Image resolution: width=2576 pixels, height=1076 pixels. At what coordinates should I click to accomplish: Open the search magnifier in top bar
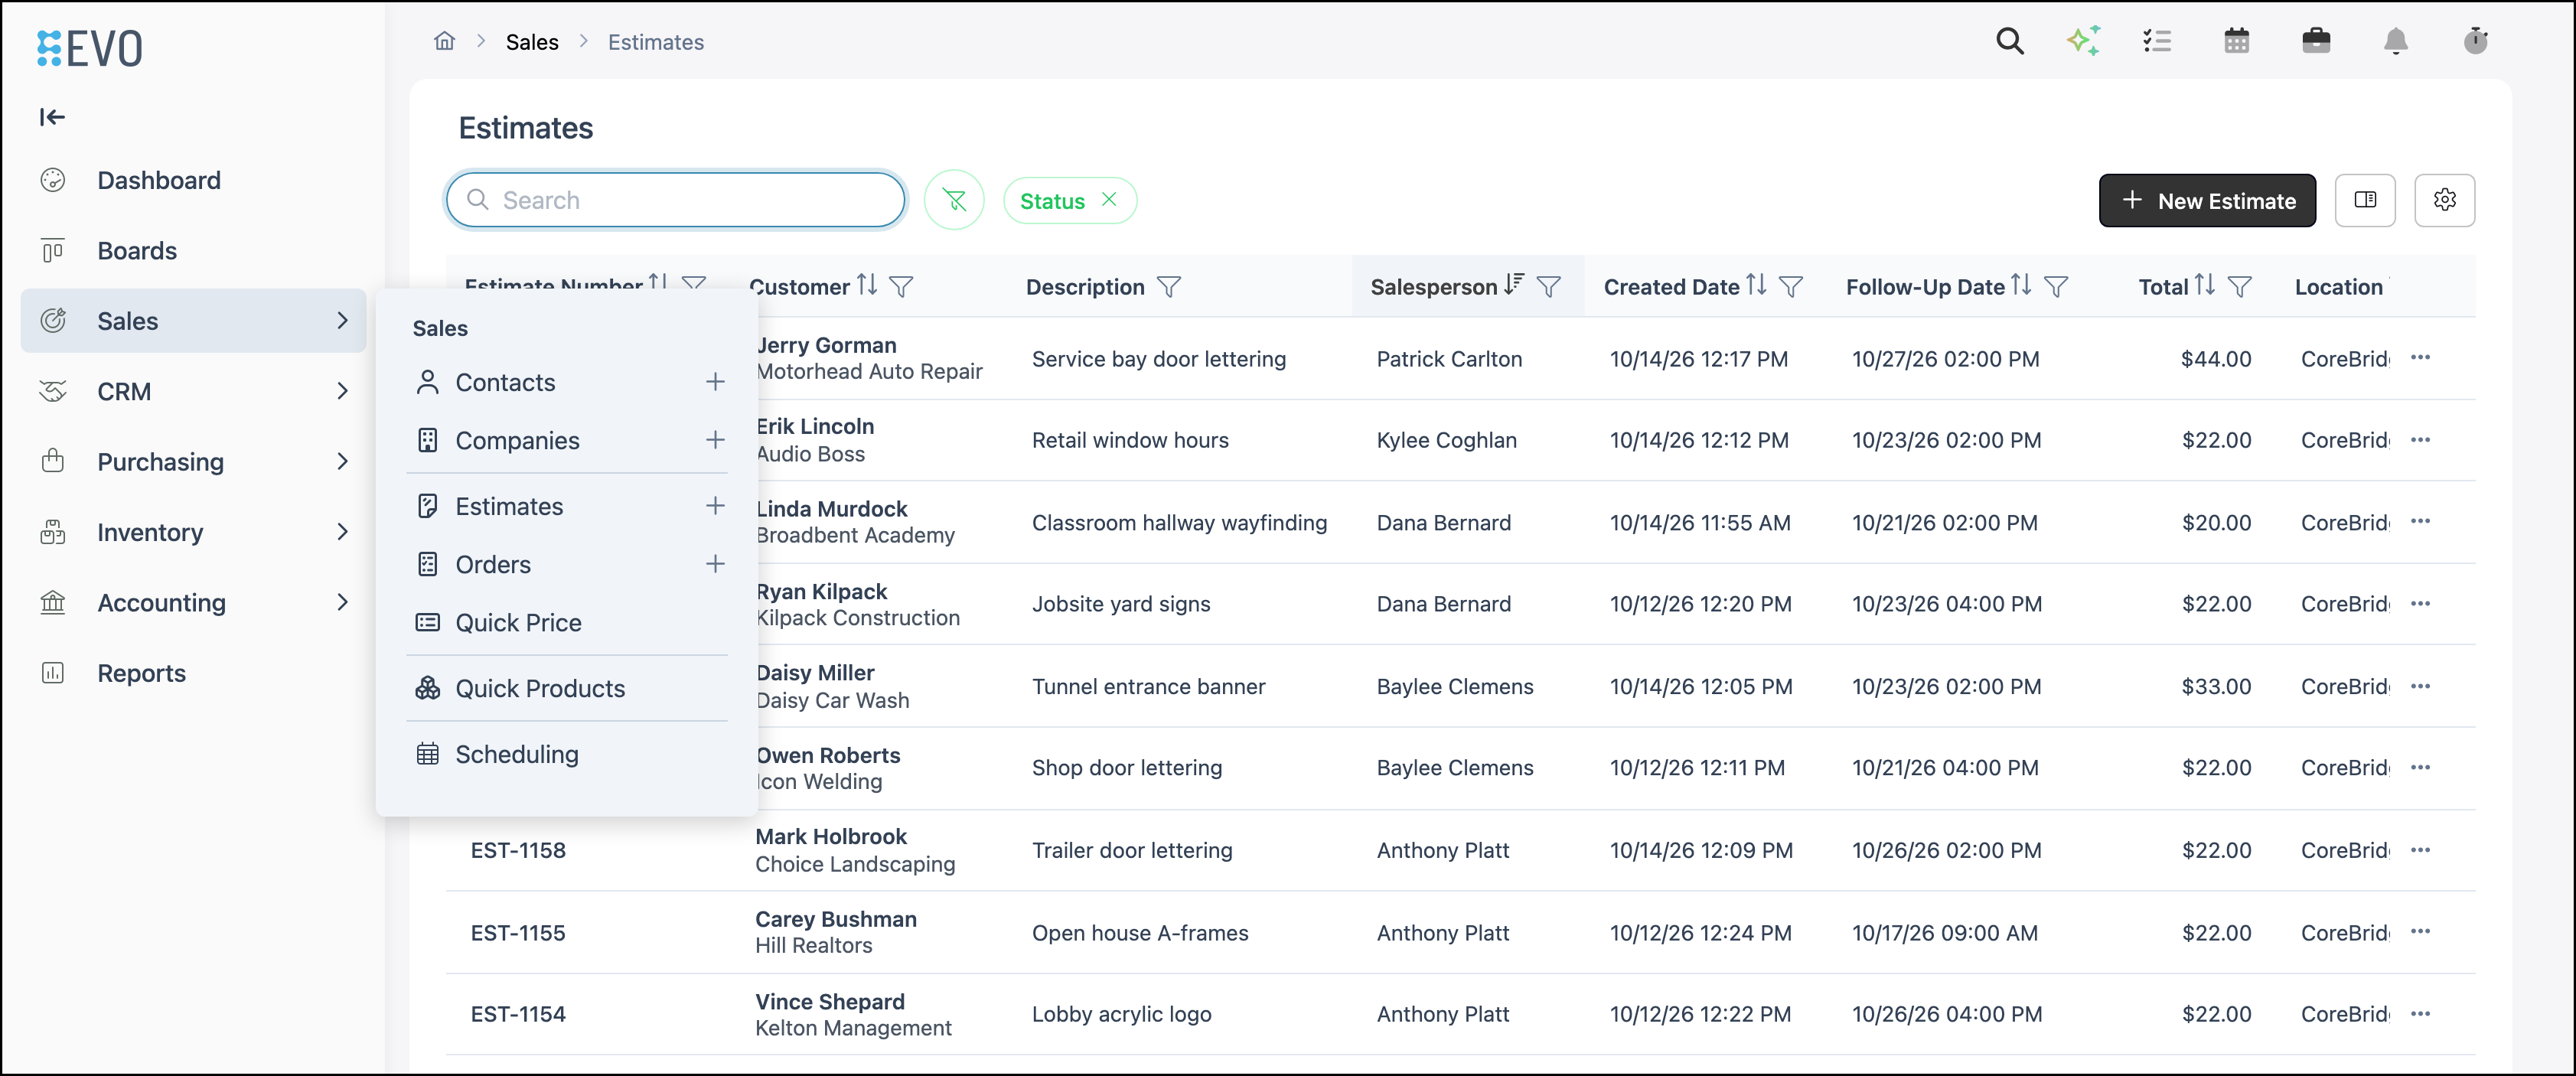(x=2010, y=41)
